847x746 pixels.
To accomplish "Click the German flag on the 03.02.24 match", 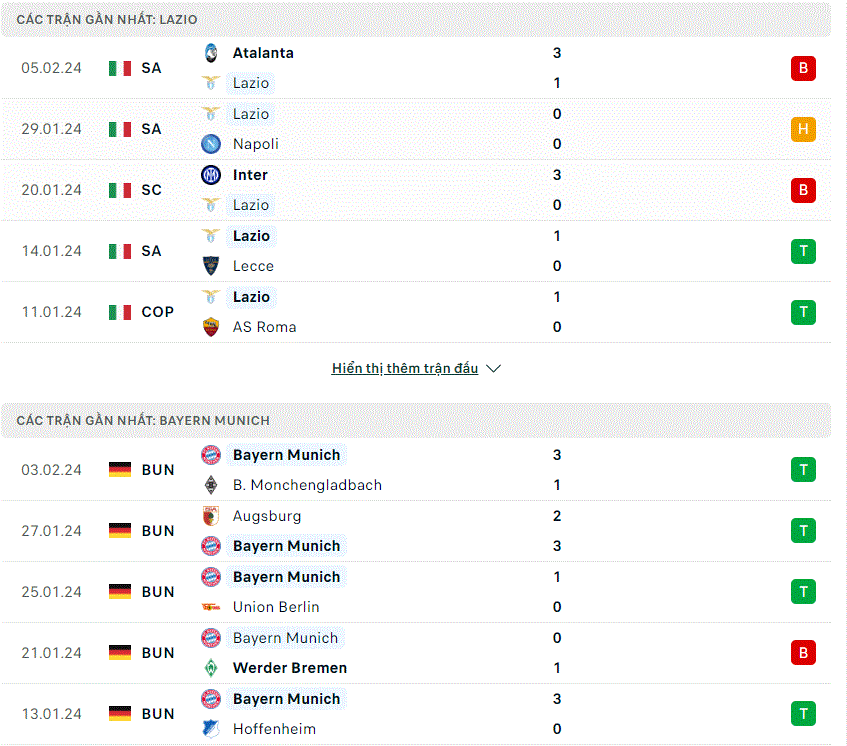I will (x=120, y=469).
